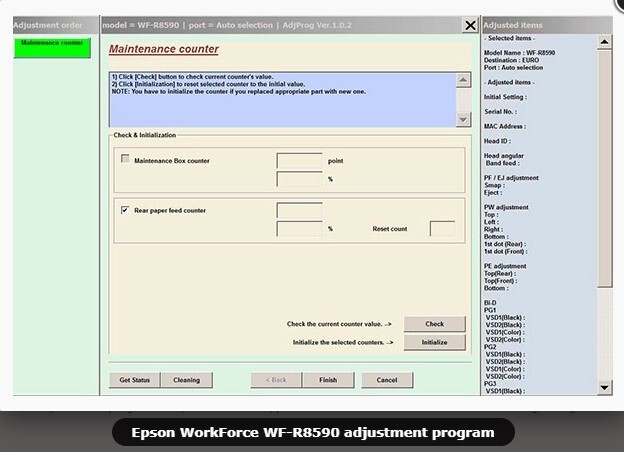Click the Rear paper feed percent field

[x=299, y=229]
